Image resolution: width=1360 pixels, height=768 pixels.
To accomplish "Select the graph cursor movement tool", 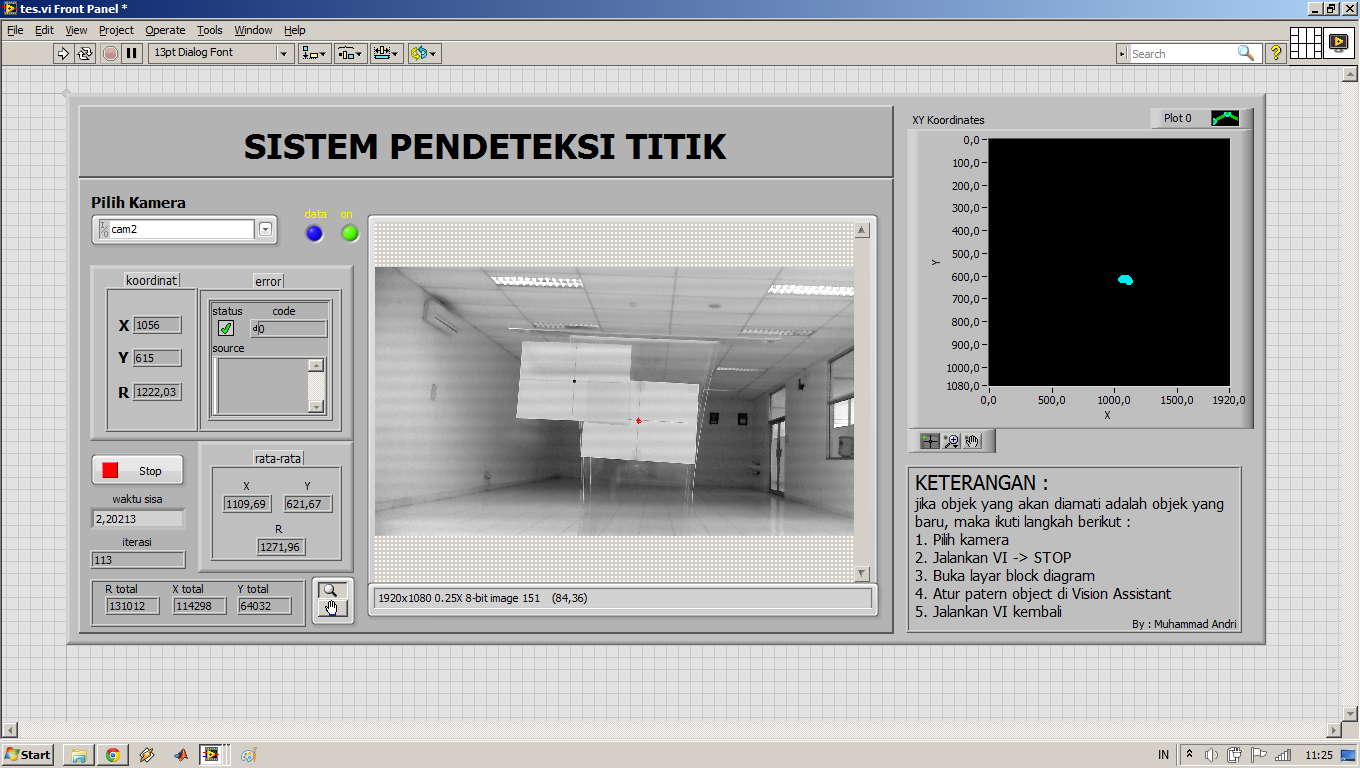I will click(930, 441).
